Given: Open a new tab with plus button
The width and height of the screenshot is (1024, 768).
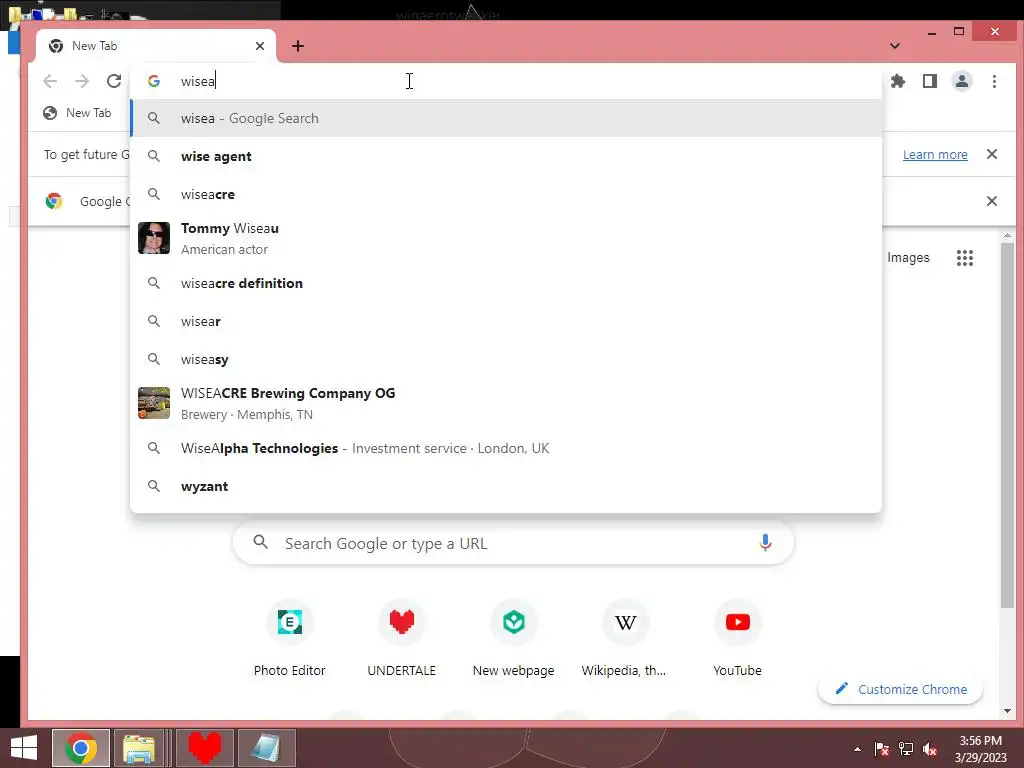Looking at the screenshot, I should coord(298,46).
